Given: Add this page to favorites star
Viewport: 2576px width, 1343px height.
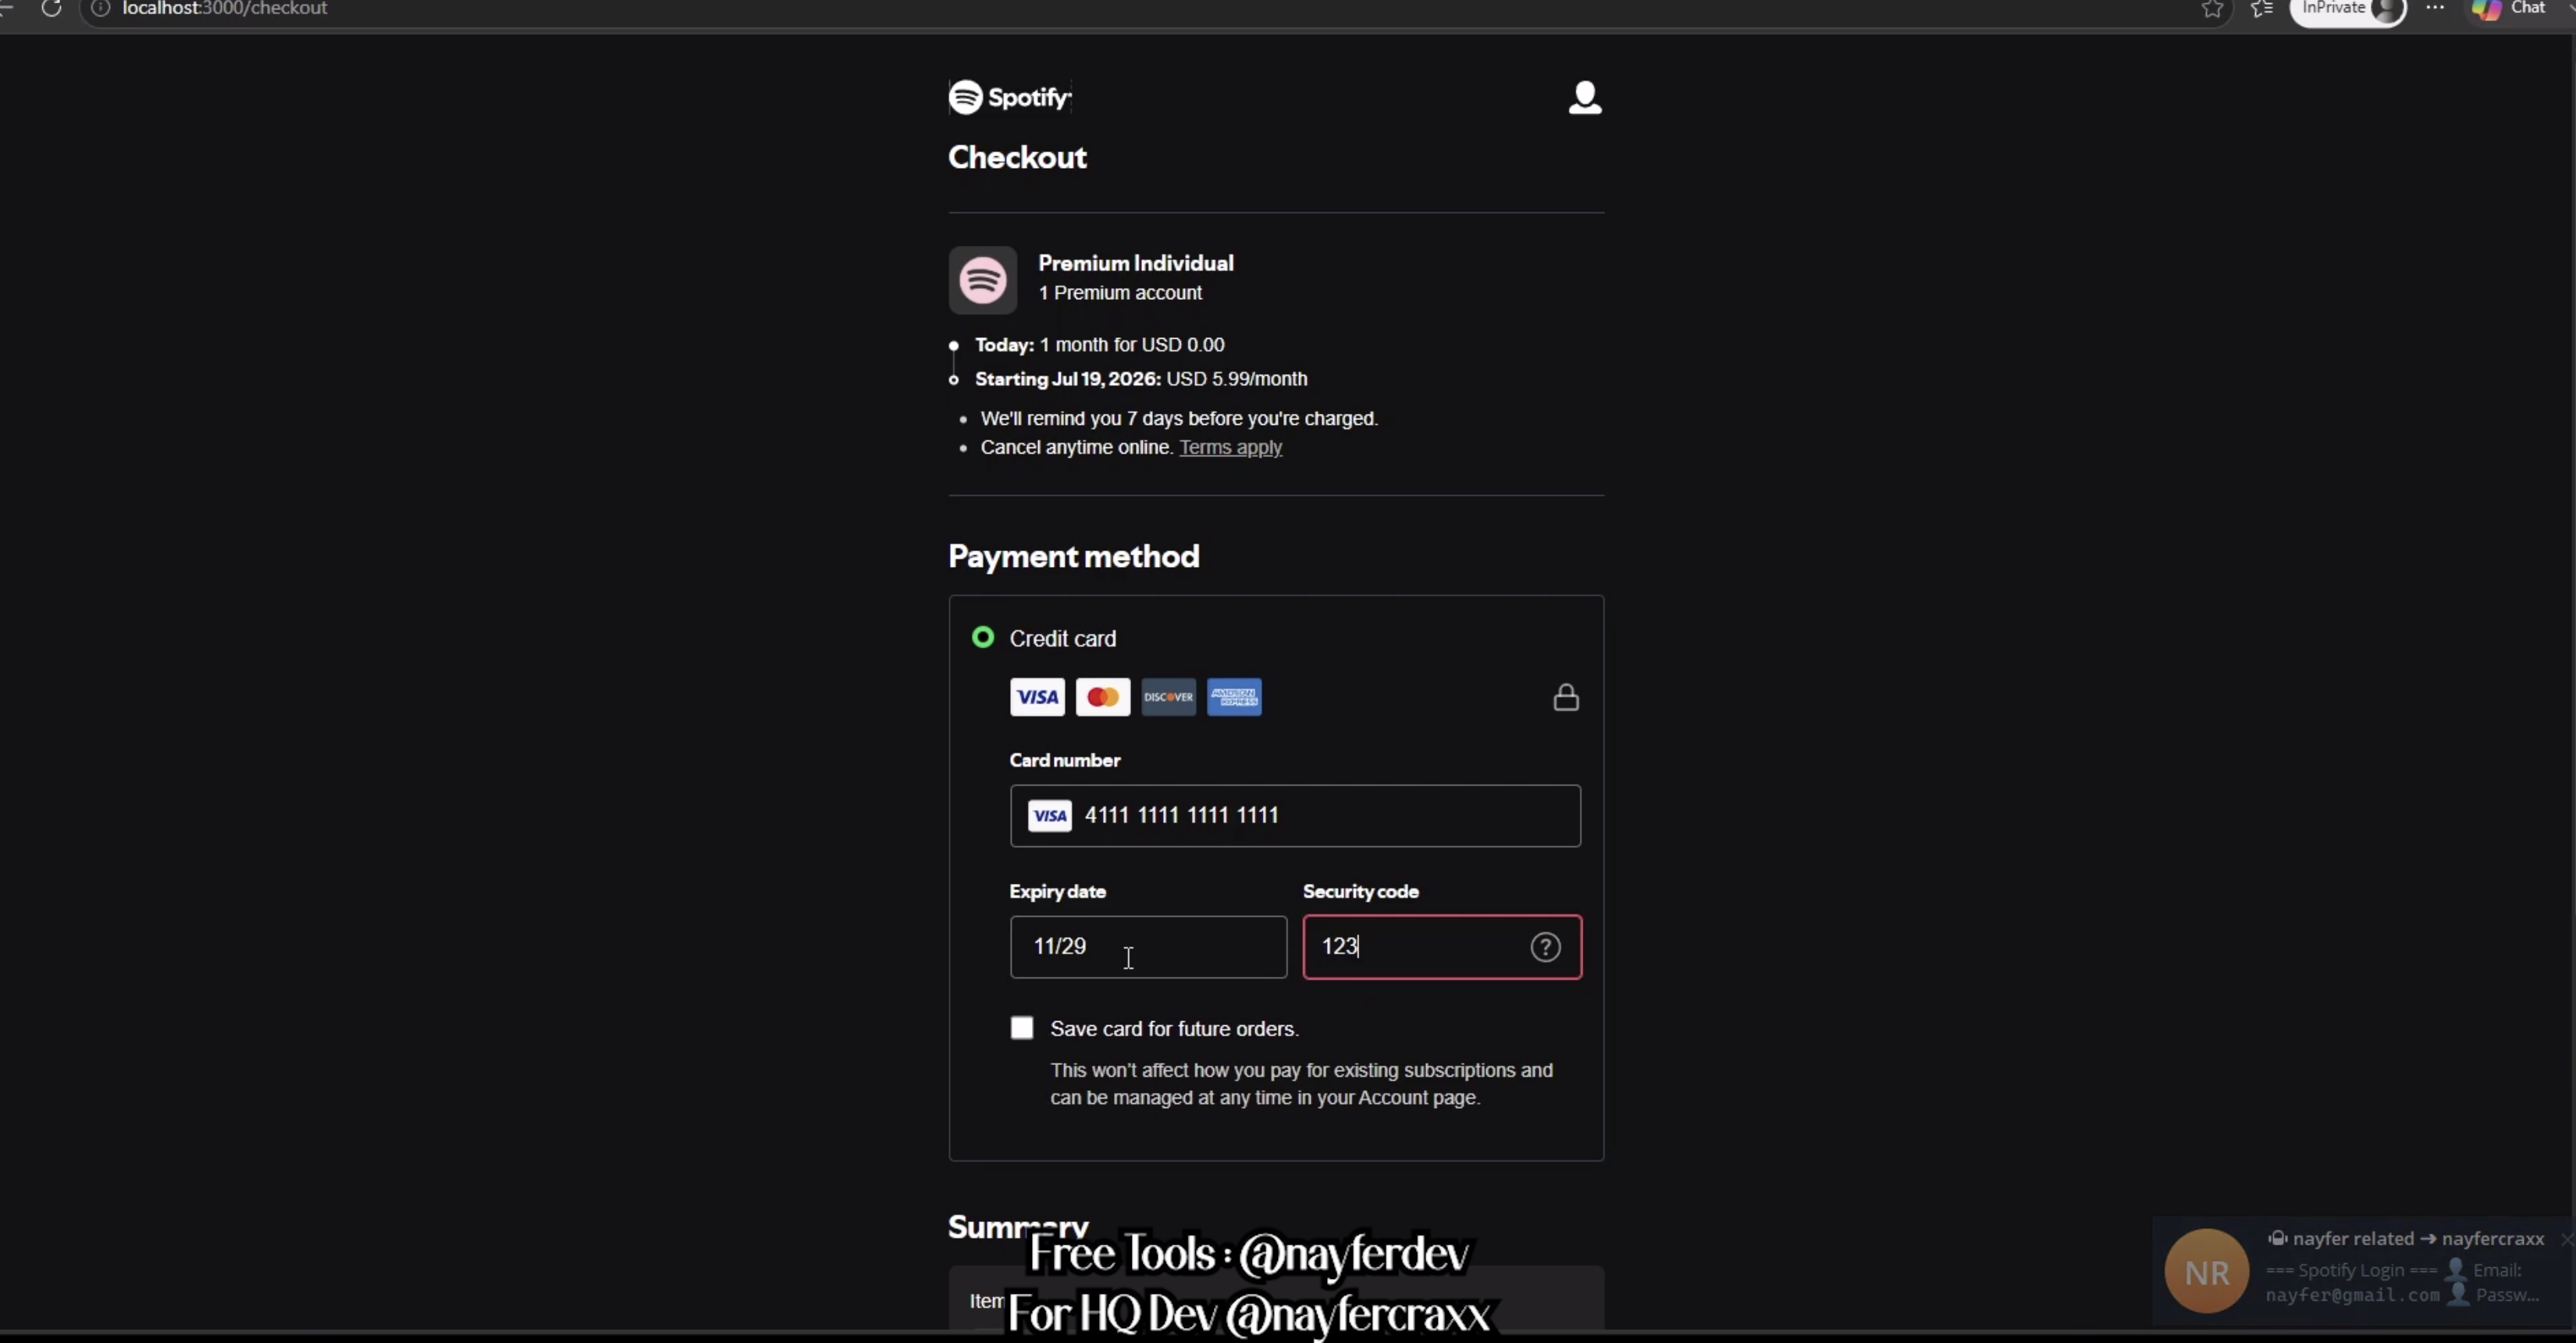Looking at the screenshot, I should point(2212,10).
